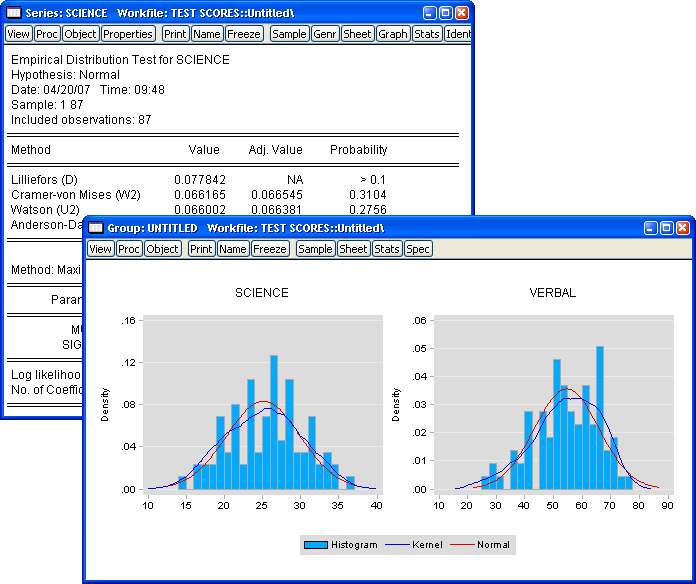Click the Group UNTITLED window title icon

click(x=95, y=228)
